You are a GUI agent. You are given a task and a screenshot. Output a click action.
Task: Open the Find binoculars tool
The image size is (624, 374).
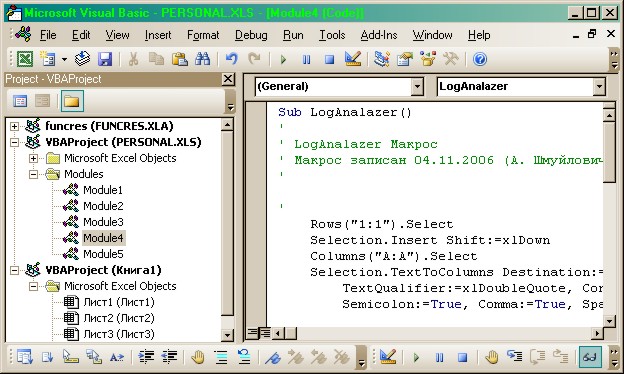point(203,60)
